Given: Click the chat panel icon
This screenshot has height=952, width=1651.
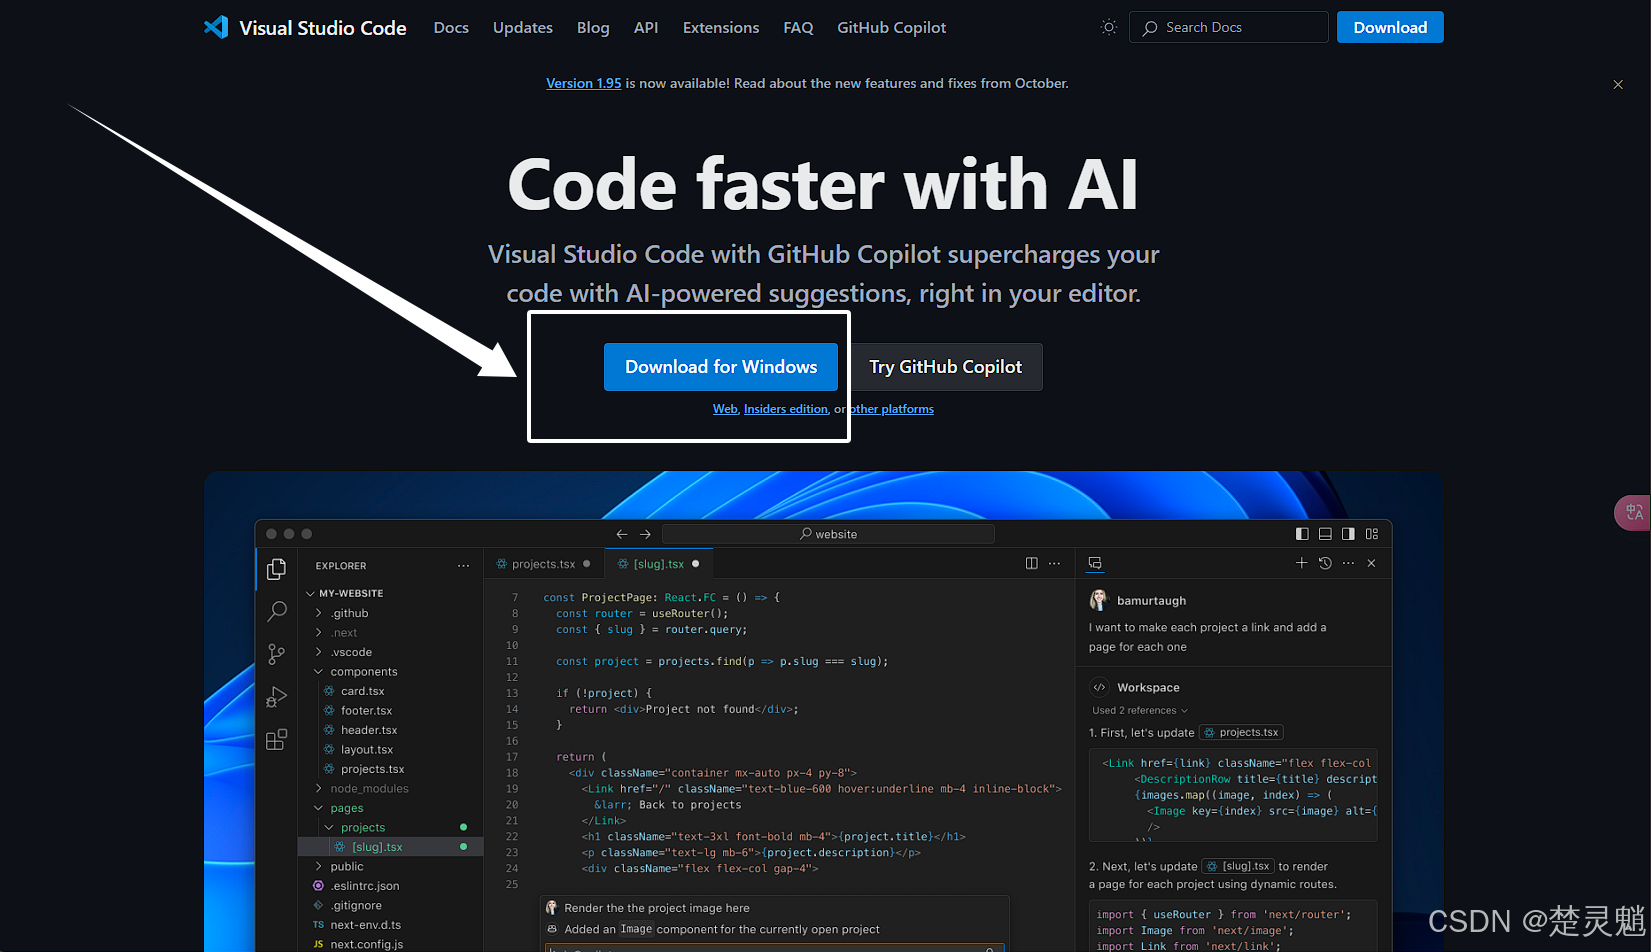Looking at the screenshot, I should click(1095, 564).
